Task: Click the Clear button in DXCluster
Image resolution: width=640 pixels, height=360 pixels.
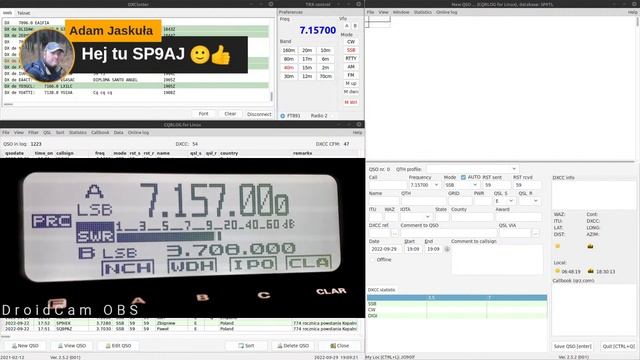Action: point(230,114)
